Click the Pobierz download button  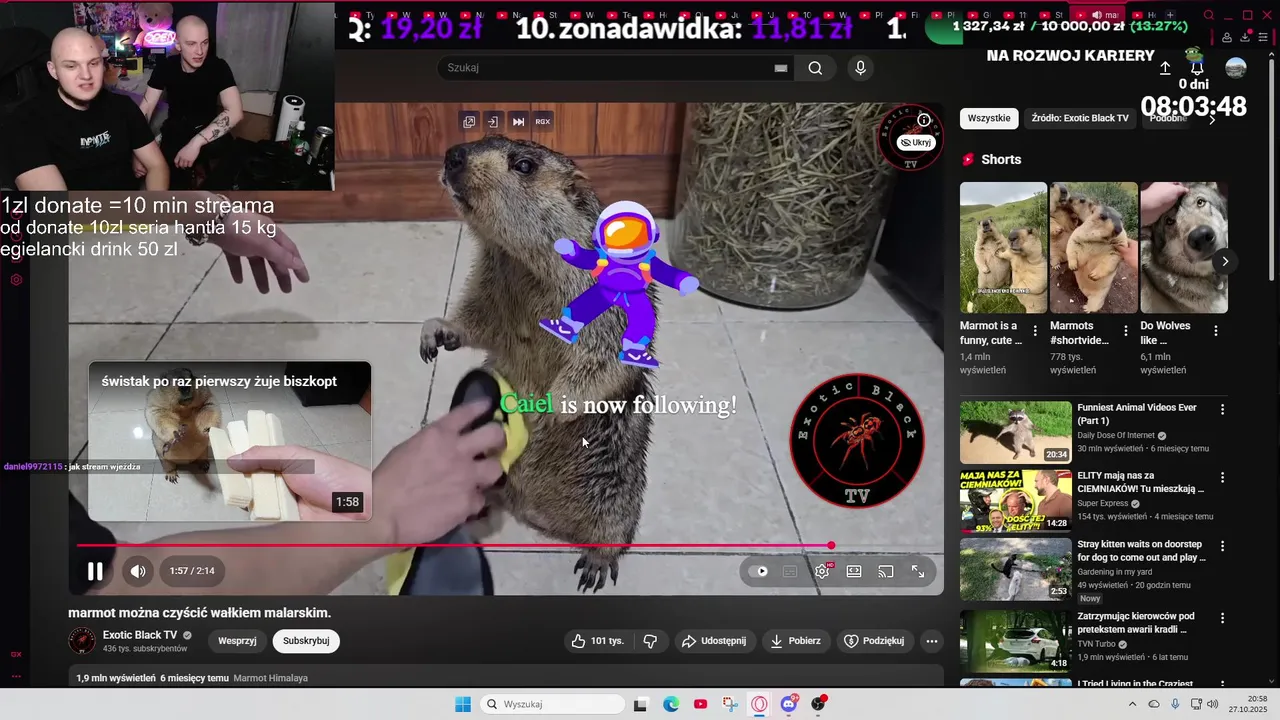tap(795, 641)
